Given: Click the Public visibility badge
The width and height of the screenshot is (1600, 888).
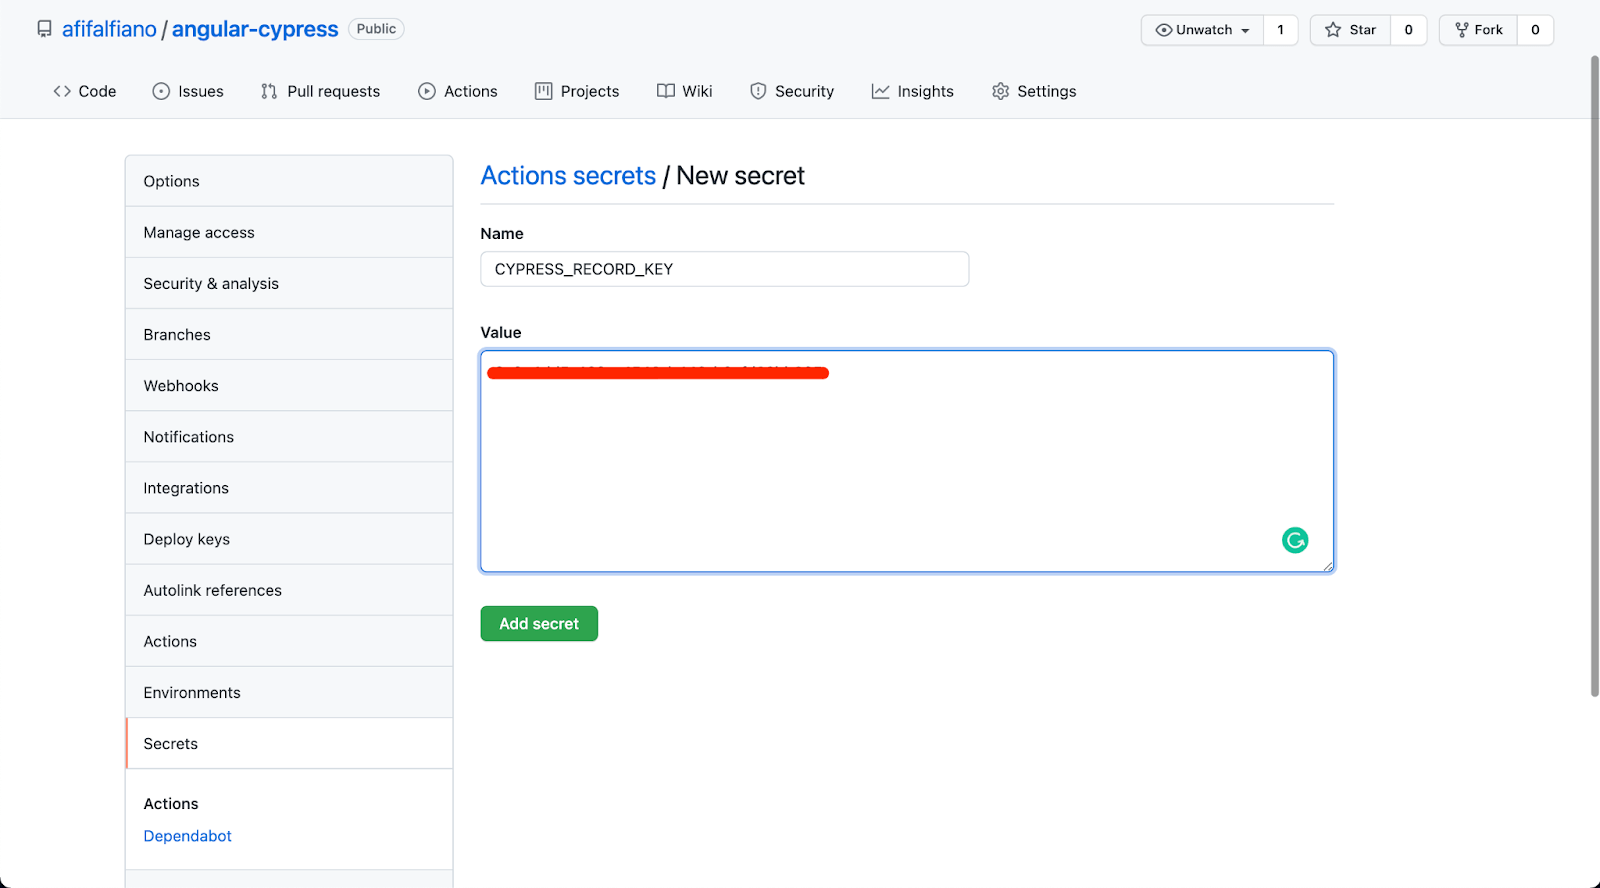Looking at the screenshot, I should (376, 29).
